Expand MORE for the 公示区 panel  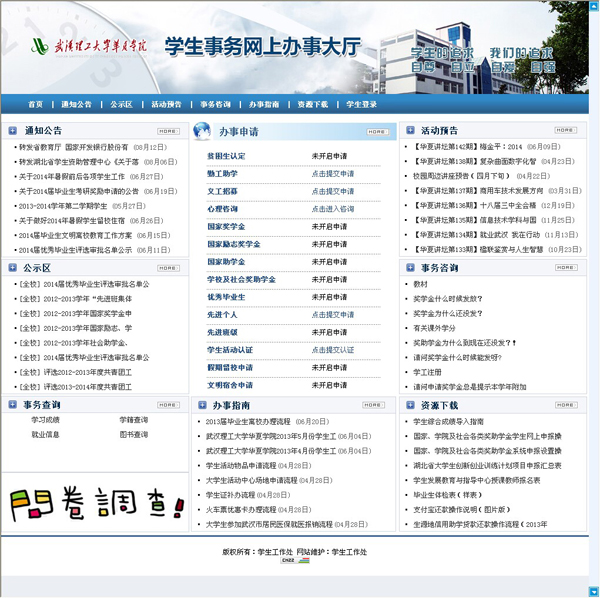coord(167,268)
